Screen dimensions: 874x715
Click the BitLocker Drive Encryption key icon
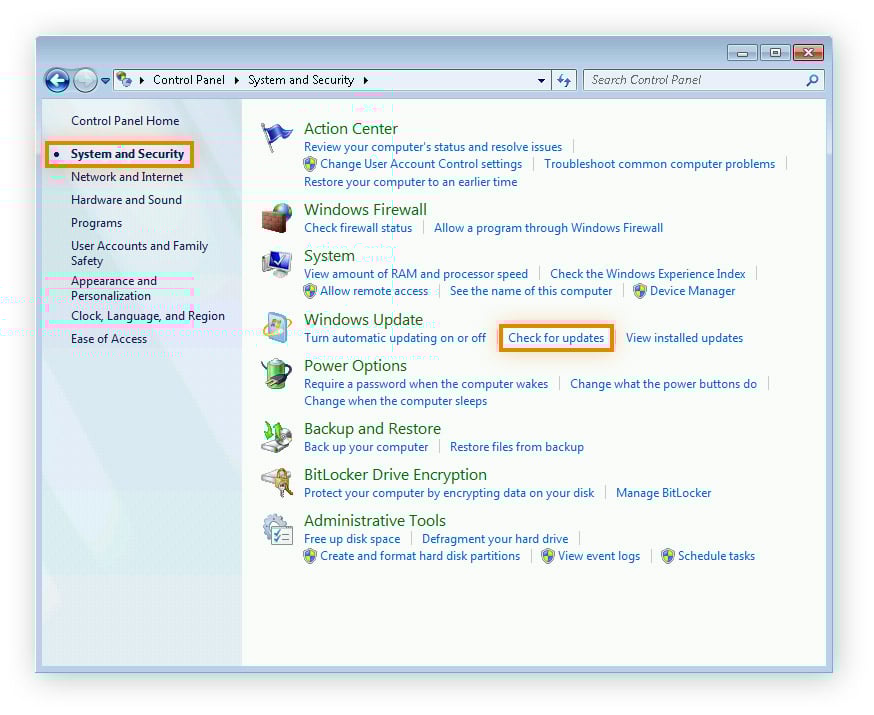coord(277,483)
